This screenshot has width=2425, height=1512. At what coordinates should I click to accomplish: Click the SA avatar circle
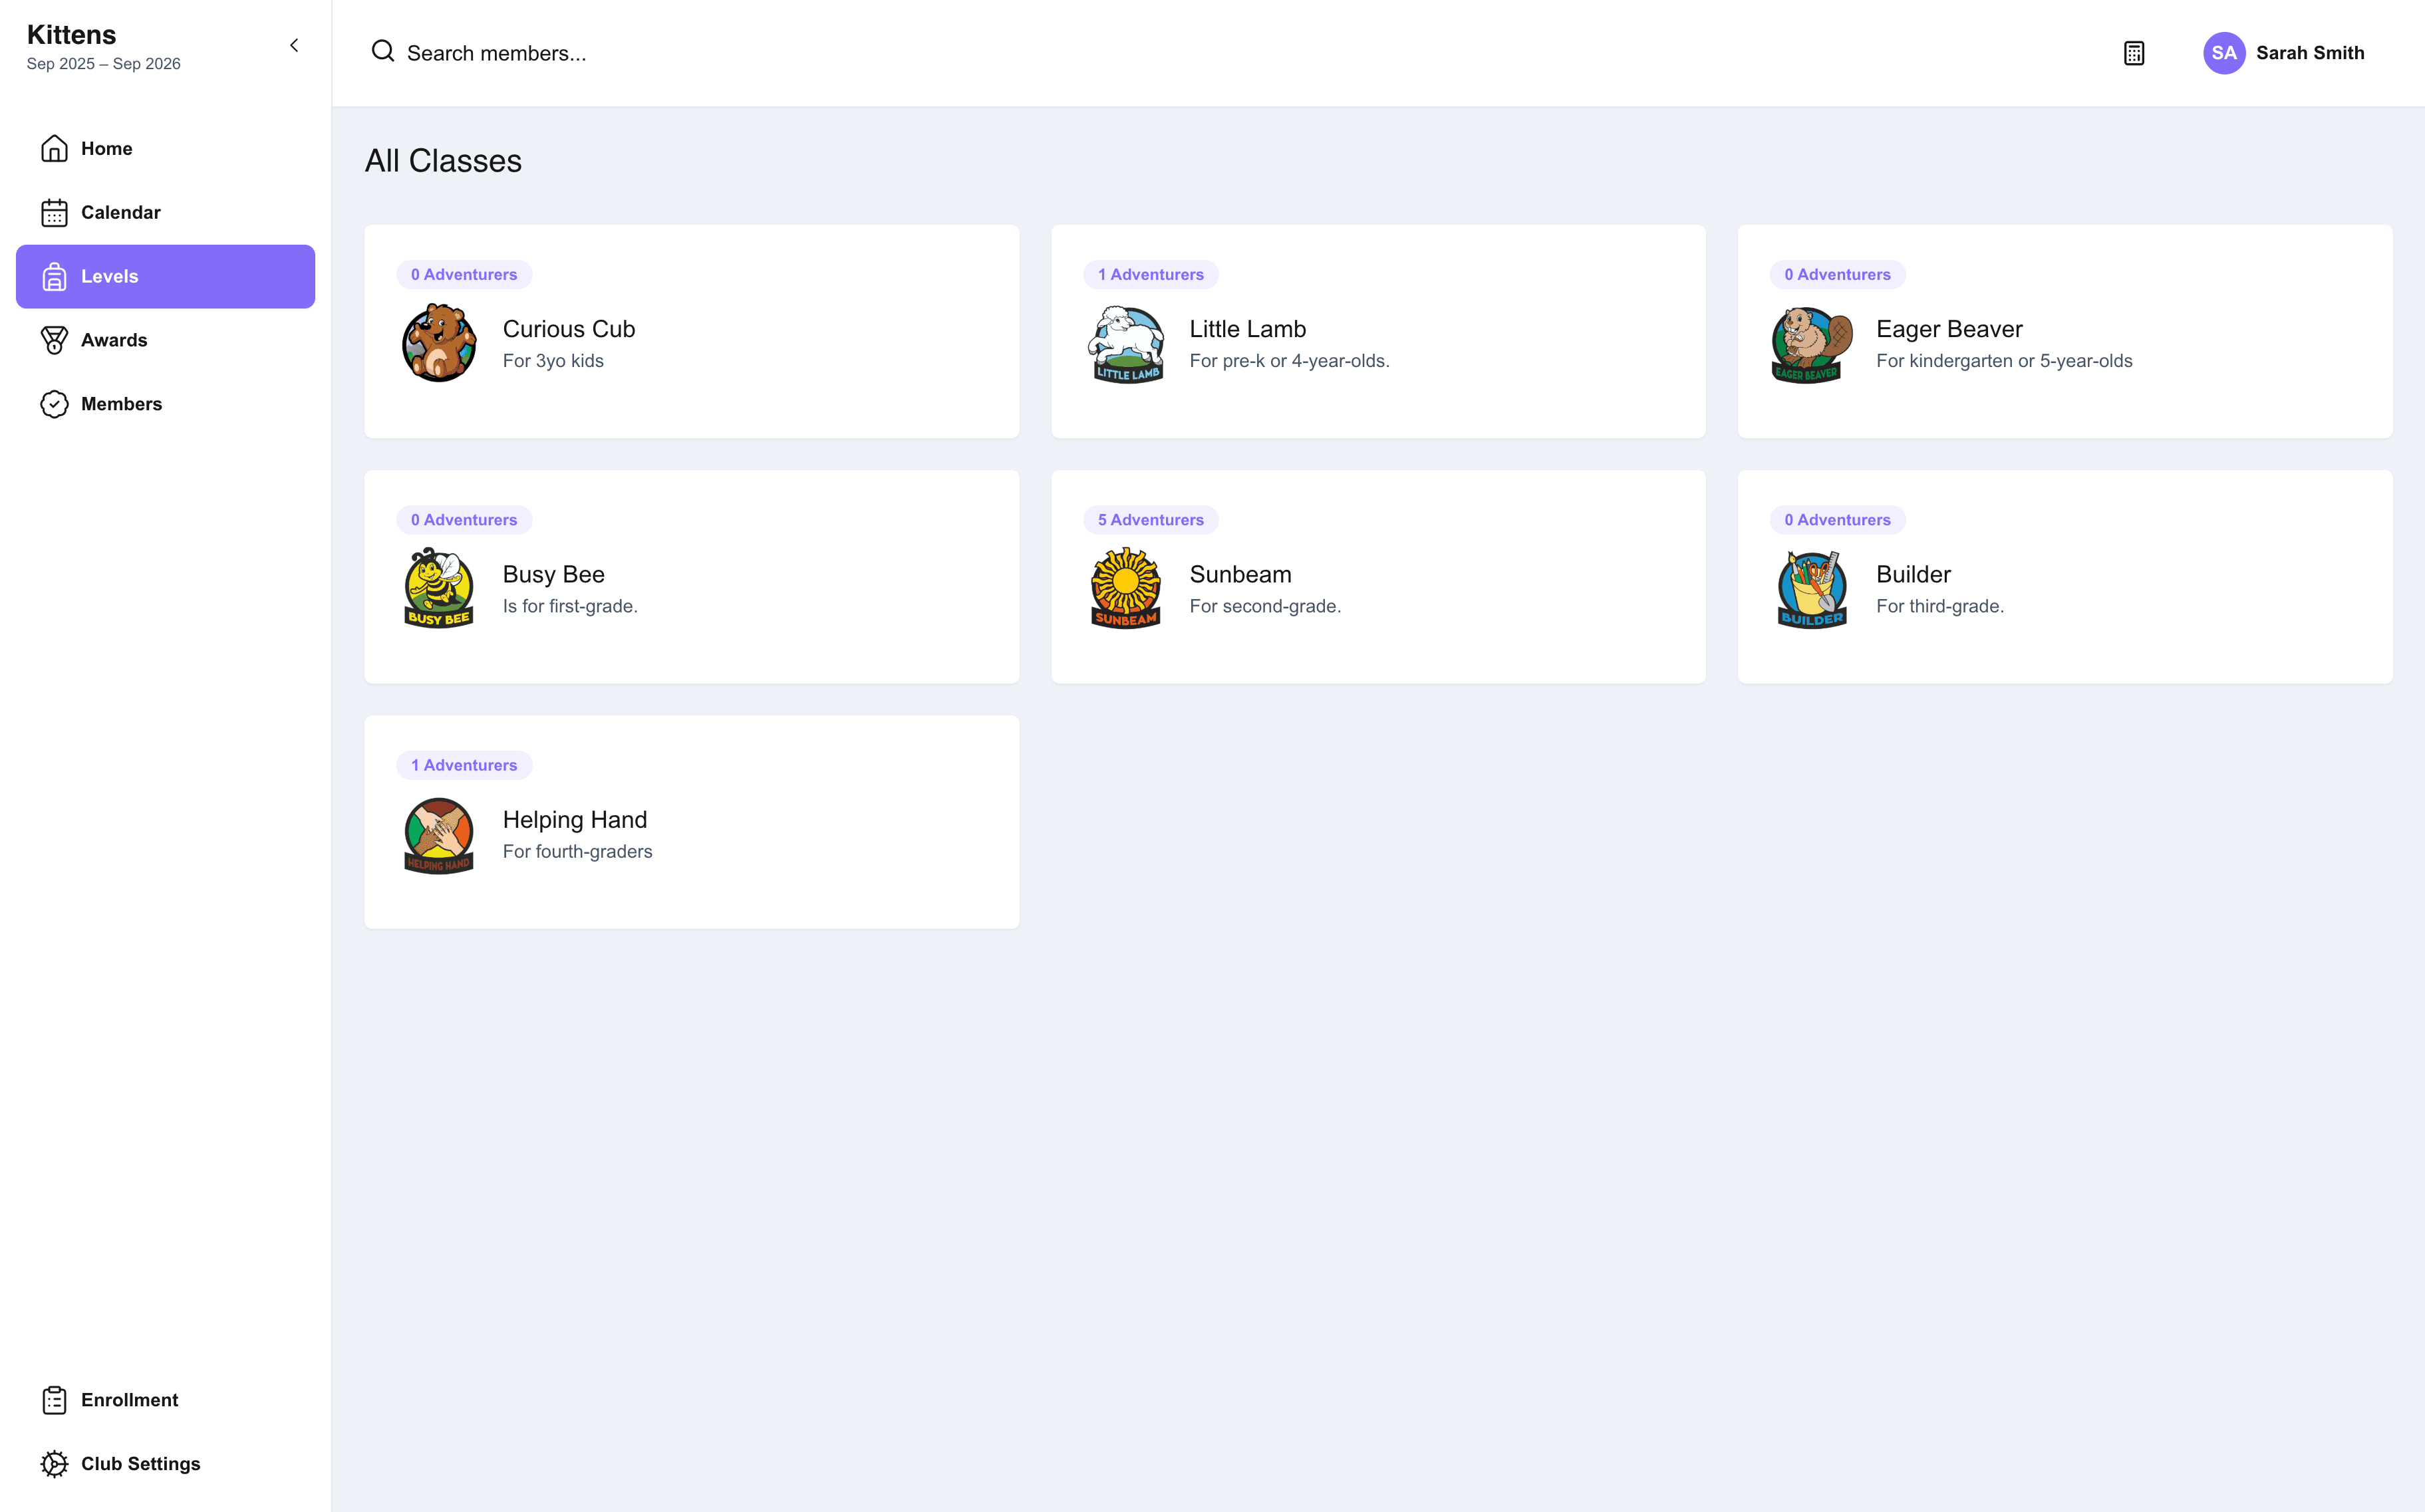coord(2224,53)
